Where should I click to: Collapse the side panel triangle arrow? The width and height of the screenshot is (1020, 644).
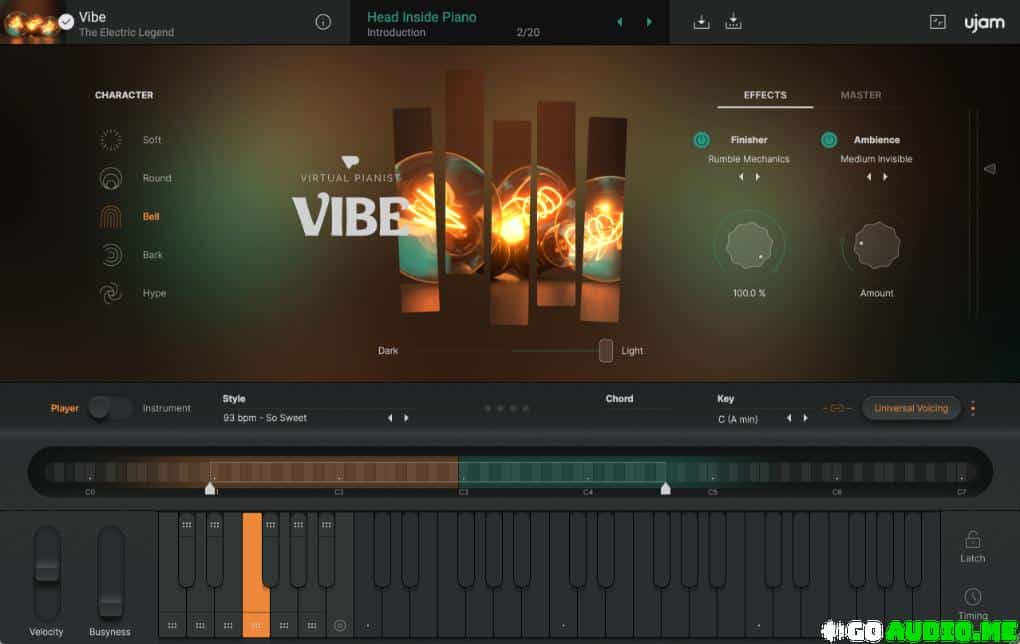[x=989, y=169]
